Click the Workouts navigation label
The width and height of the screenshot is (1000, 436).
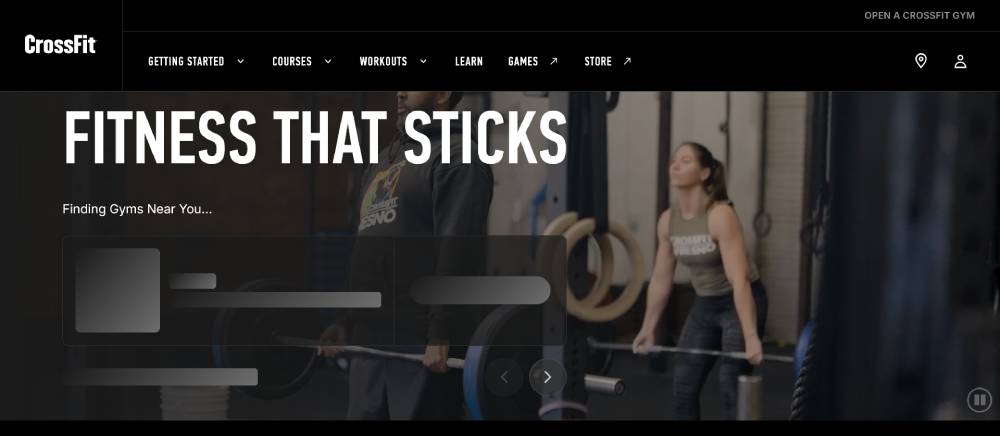(x=383, y=61)
